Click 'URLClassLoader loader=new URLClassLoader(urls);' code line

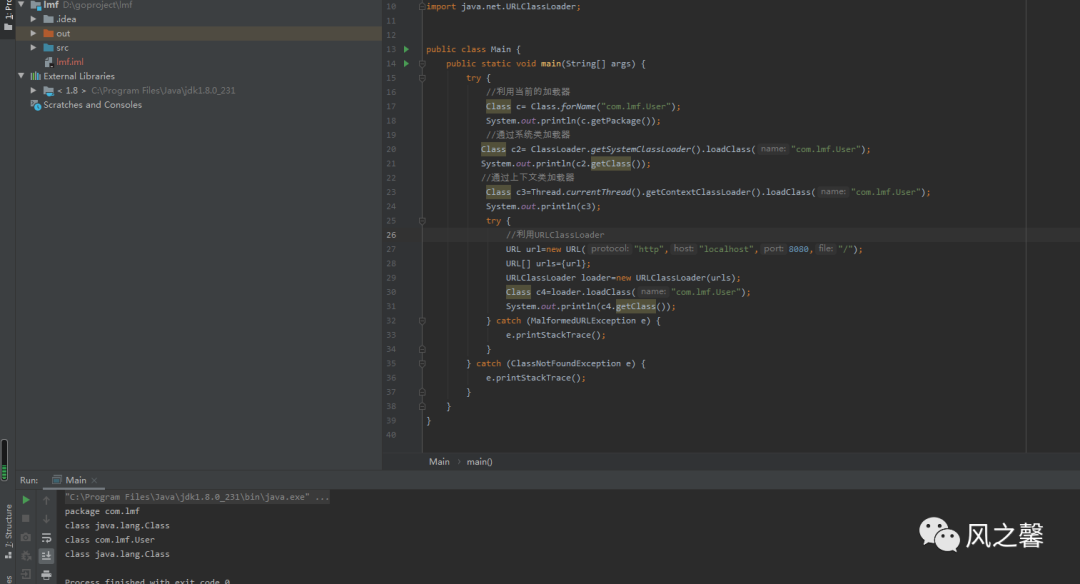tap(623, 278)
